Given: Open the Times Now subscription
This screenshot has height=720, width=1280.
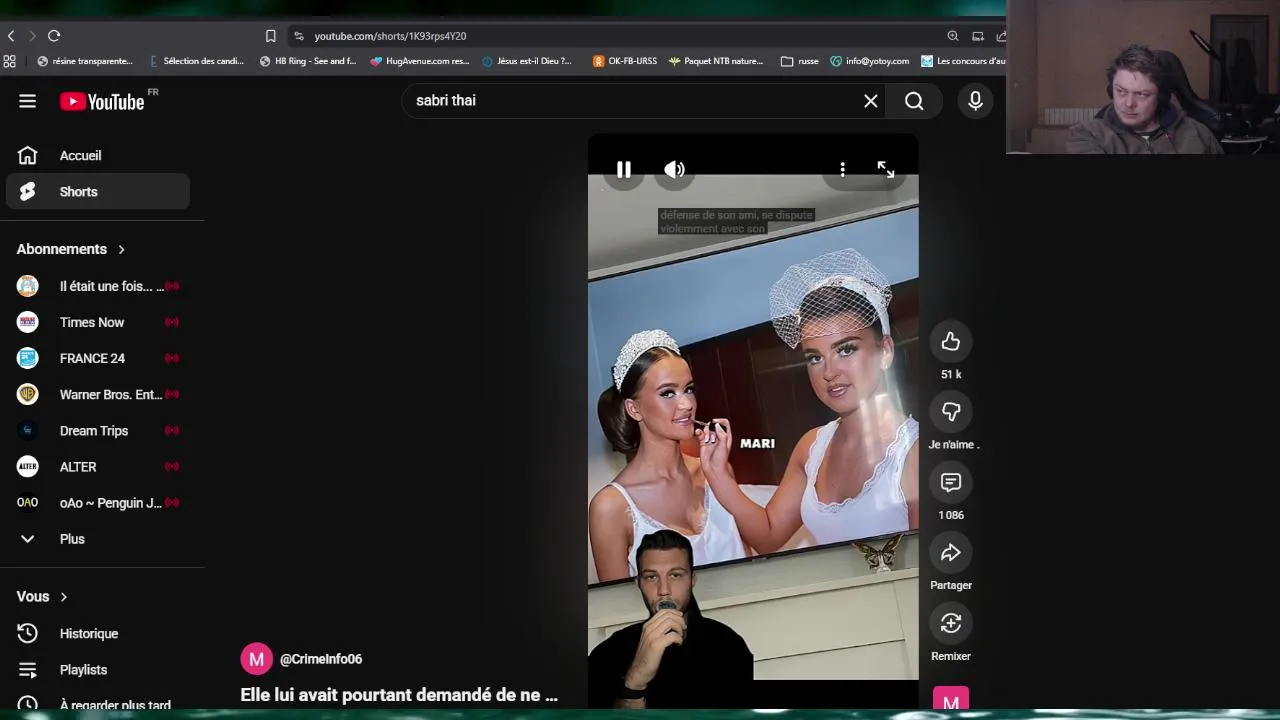Looking at the screenshot, I should point(98,322).
